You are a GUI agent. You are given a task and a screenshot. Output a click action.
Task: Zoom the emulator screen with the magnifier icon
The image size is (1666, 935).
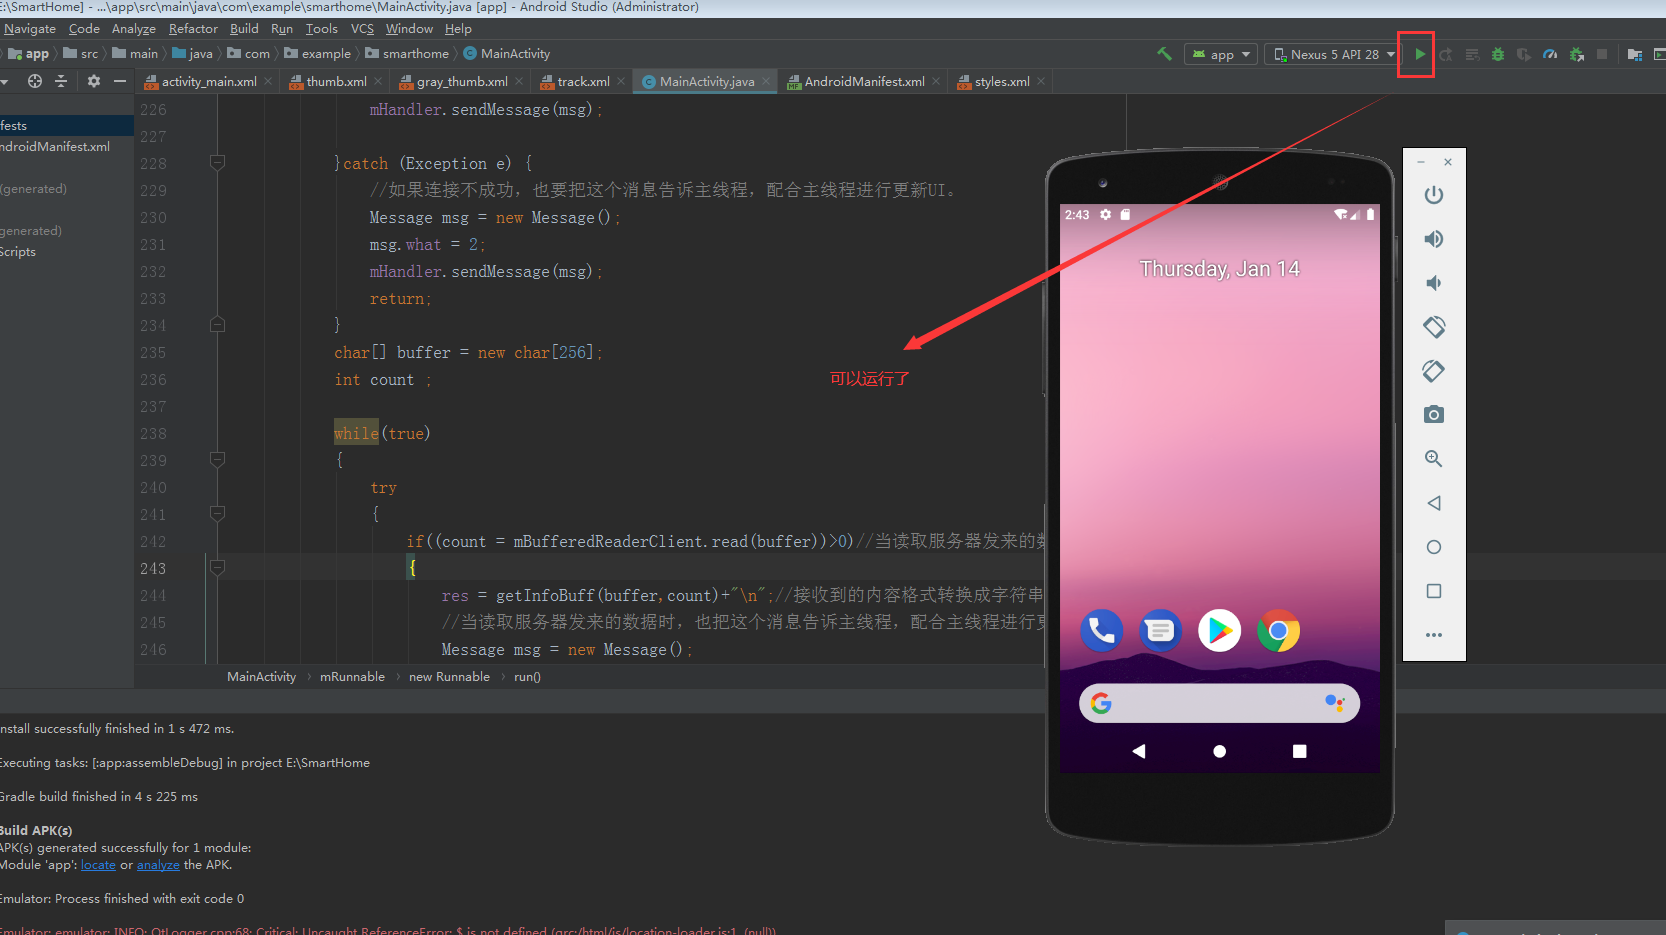[1434, 459]
